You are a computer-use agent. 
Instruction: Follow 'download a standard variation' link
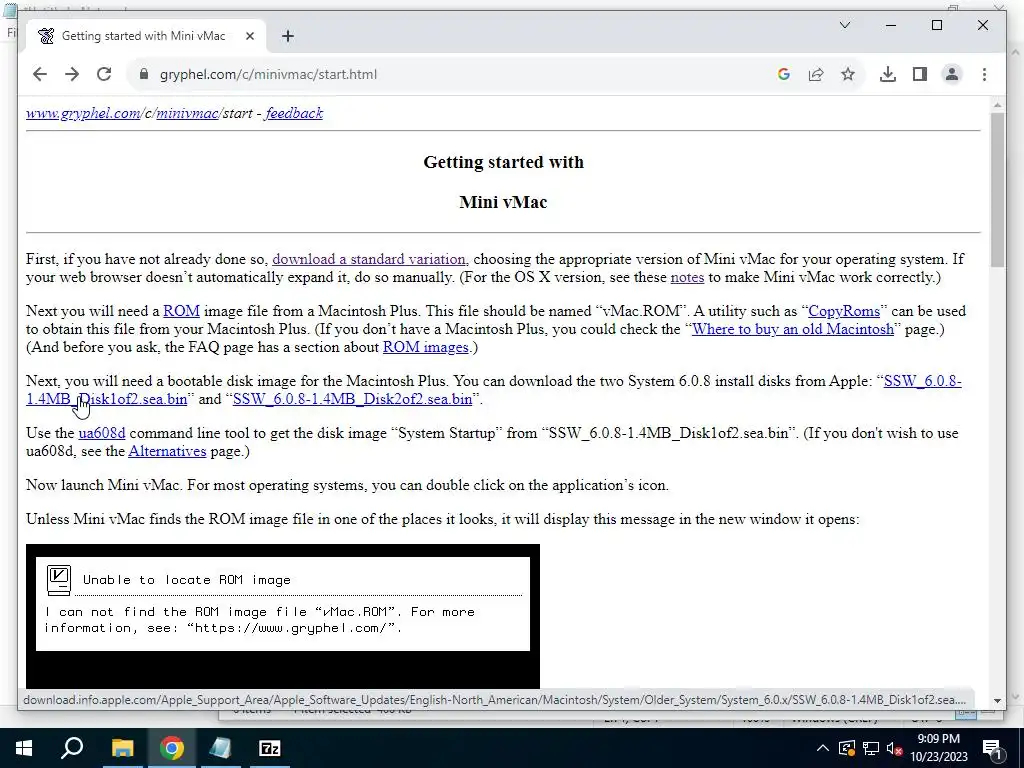pyautogui.click(x=369, y=259)
